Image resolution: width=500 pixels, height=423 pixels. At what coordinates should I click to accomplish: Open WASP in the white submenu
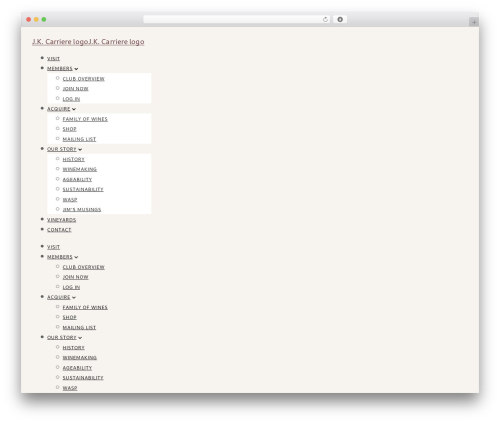pyautogui.click(x=70, y=200)
